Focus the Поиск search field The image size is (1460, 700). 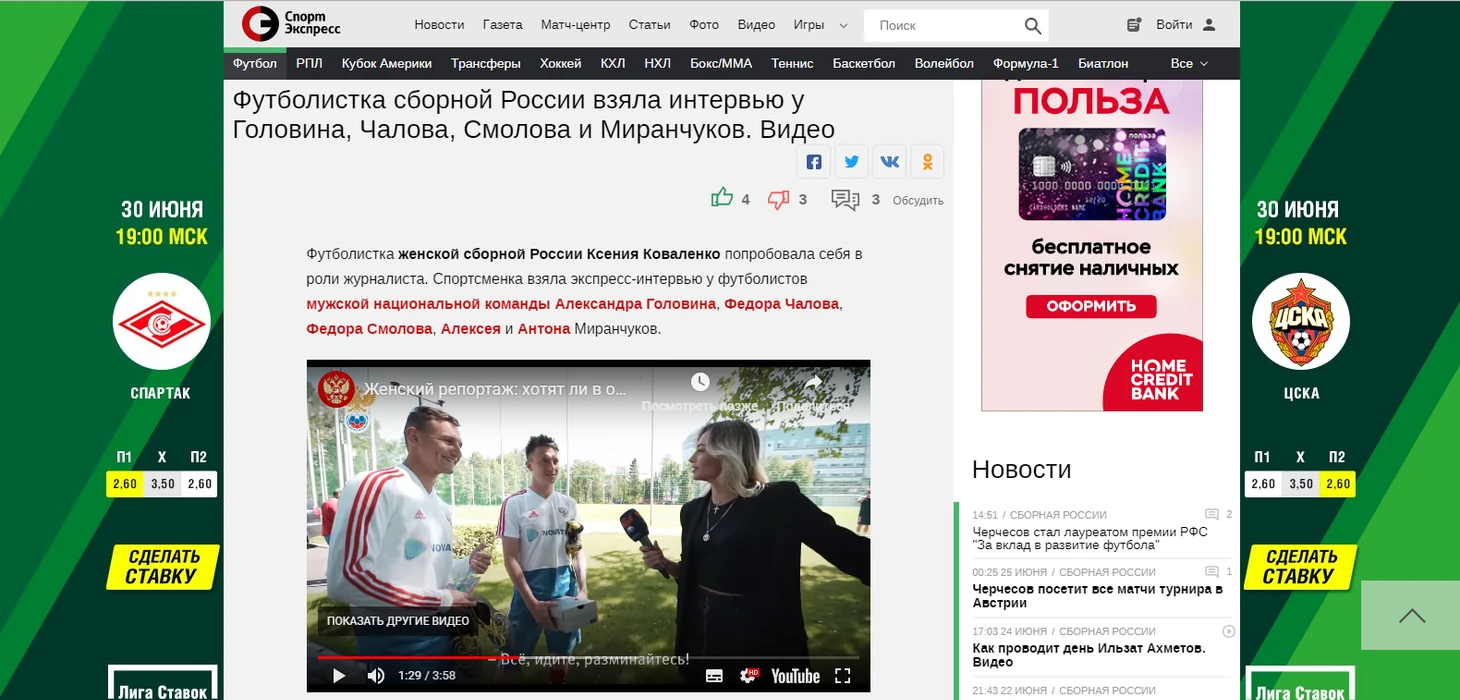(945, 25)
